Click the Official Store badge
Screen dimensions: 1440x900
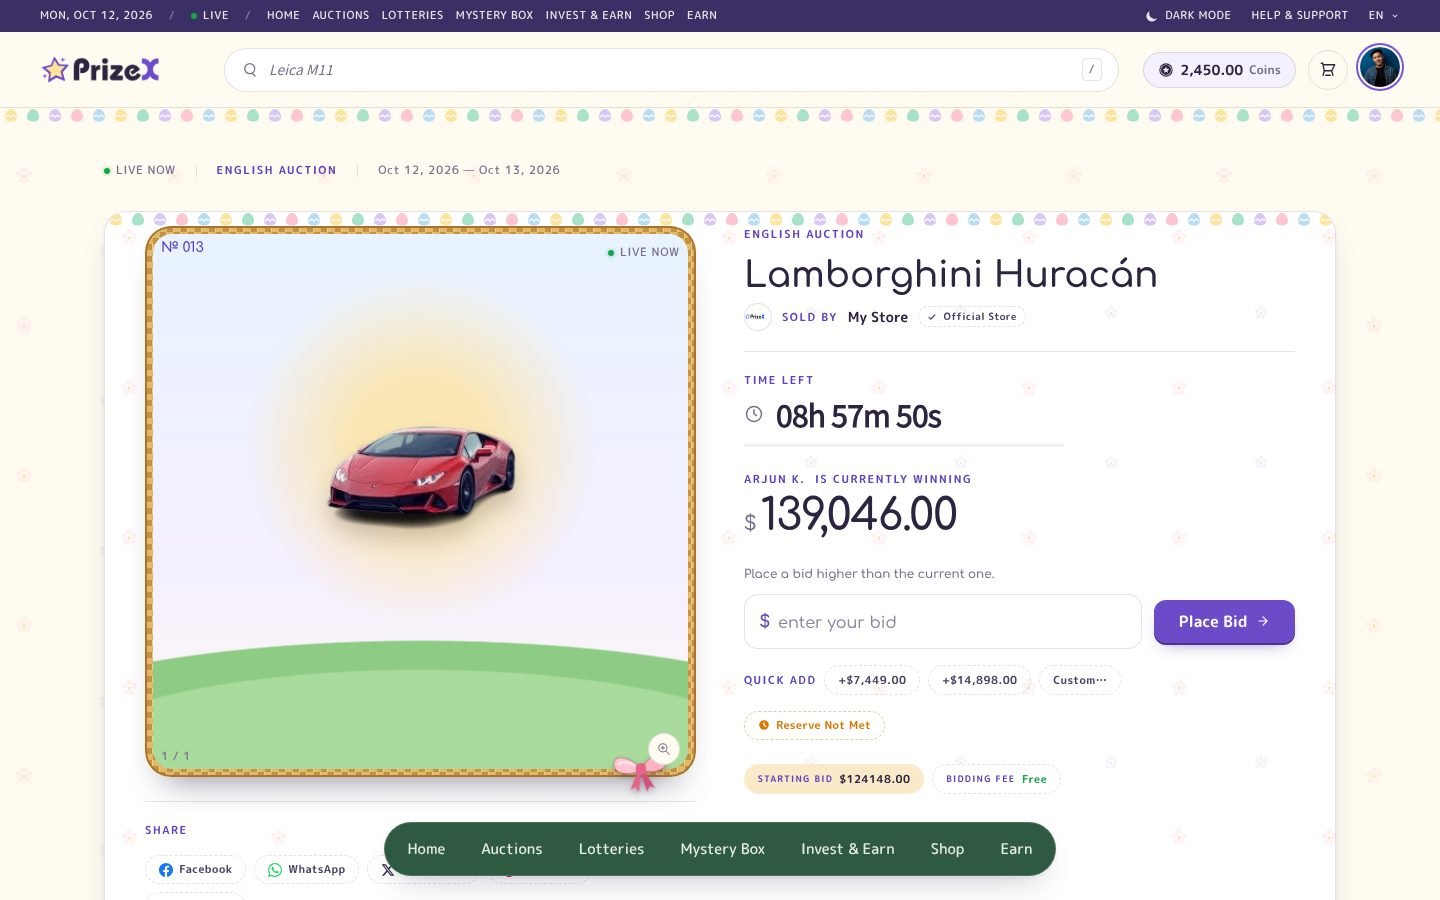tap(972, 317)
